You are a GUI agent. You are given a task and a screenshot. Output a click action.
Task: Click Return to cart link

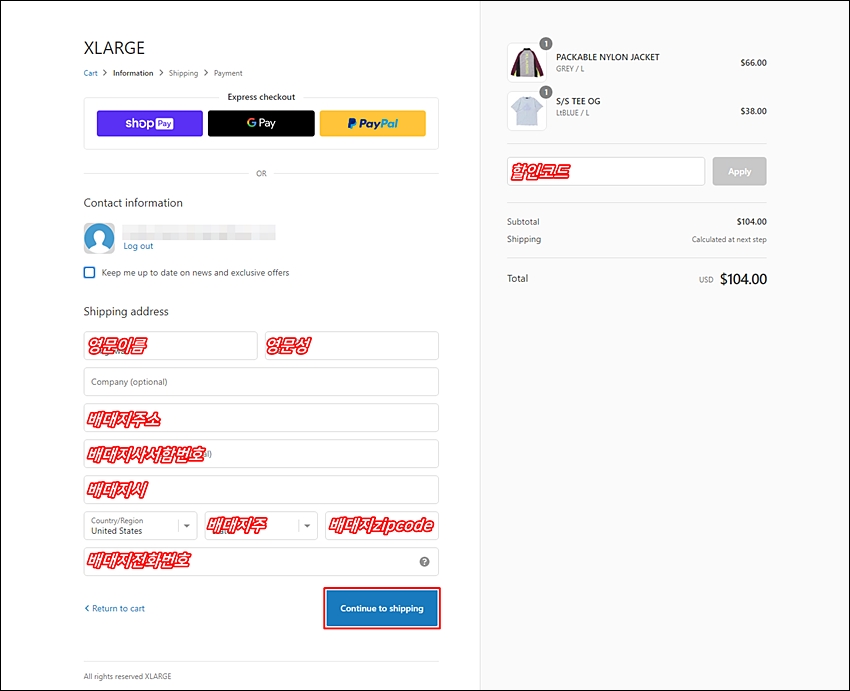pyautogui.click(x=115, y=609)
